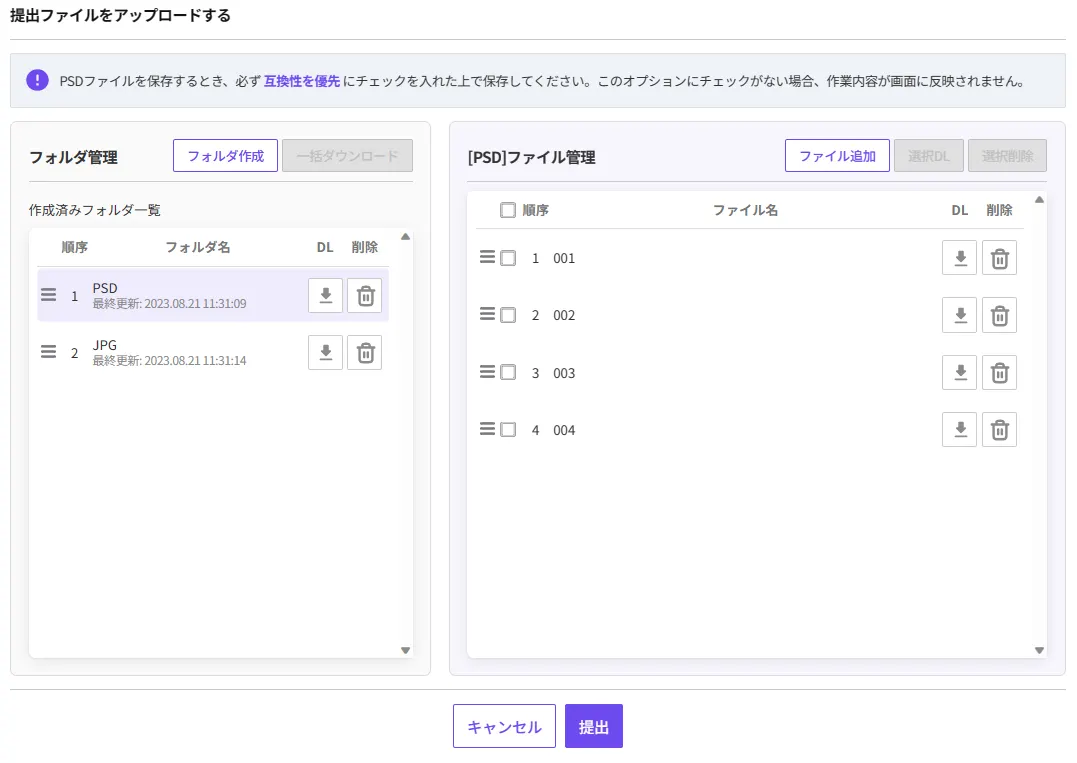Check the box for file 003
This screenshot has width=1077, height=763.
click(508, 373)
